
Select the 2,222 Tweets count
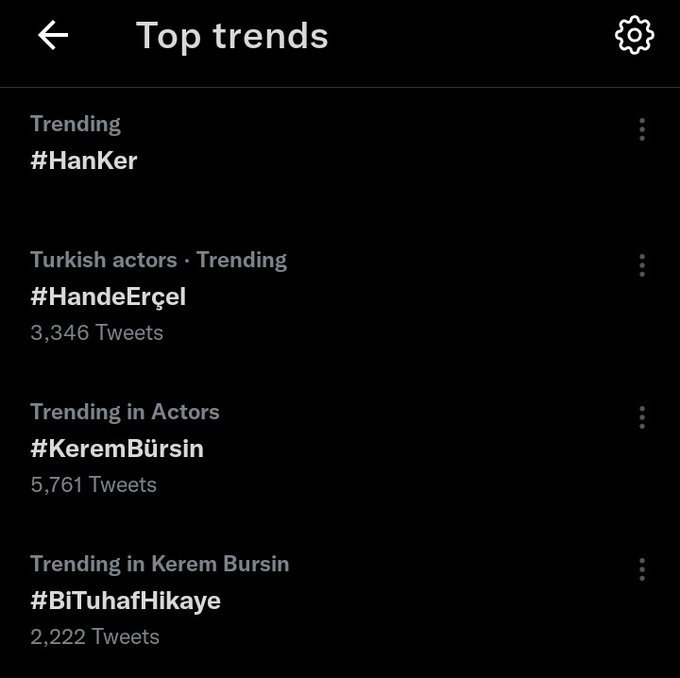point(94,636)
